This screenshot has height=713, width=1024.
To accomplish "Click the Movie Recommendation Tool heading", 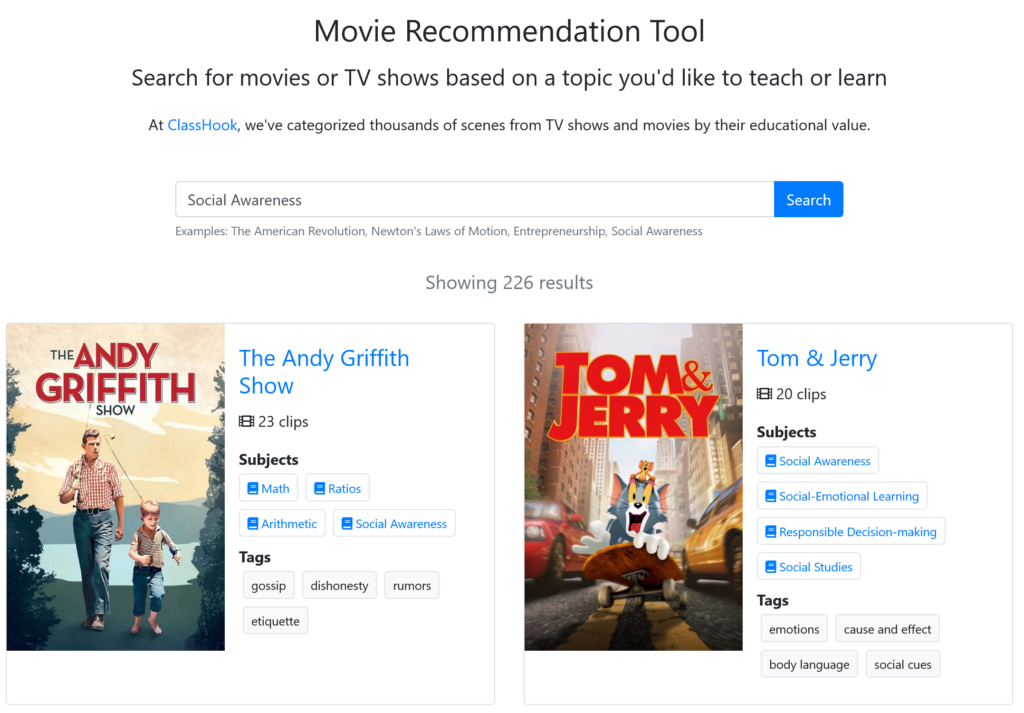I will pyautogui.click(x=509, y=31).
